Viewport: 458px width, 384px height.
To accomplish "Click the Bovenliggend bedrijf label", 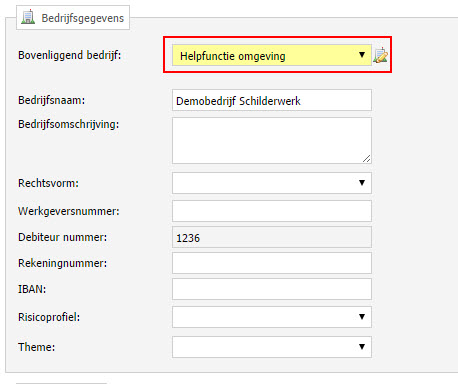I will point(69,55).
